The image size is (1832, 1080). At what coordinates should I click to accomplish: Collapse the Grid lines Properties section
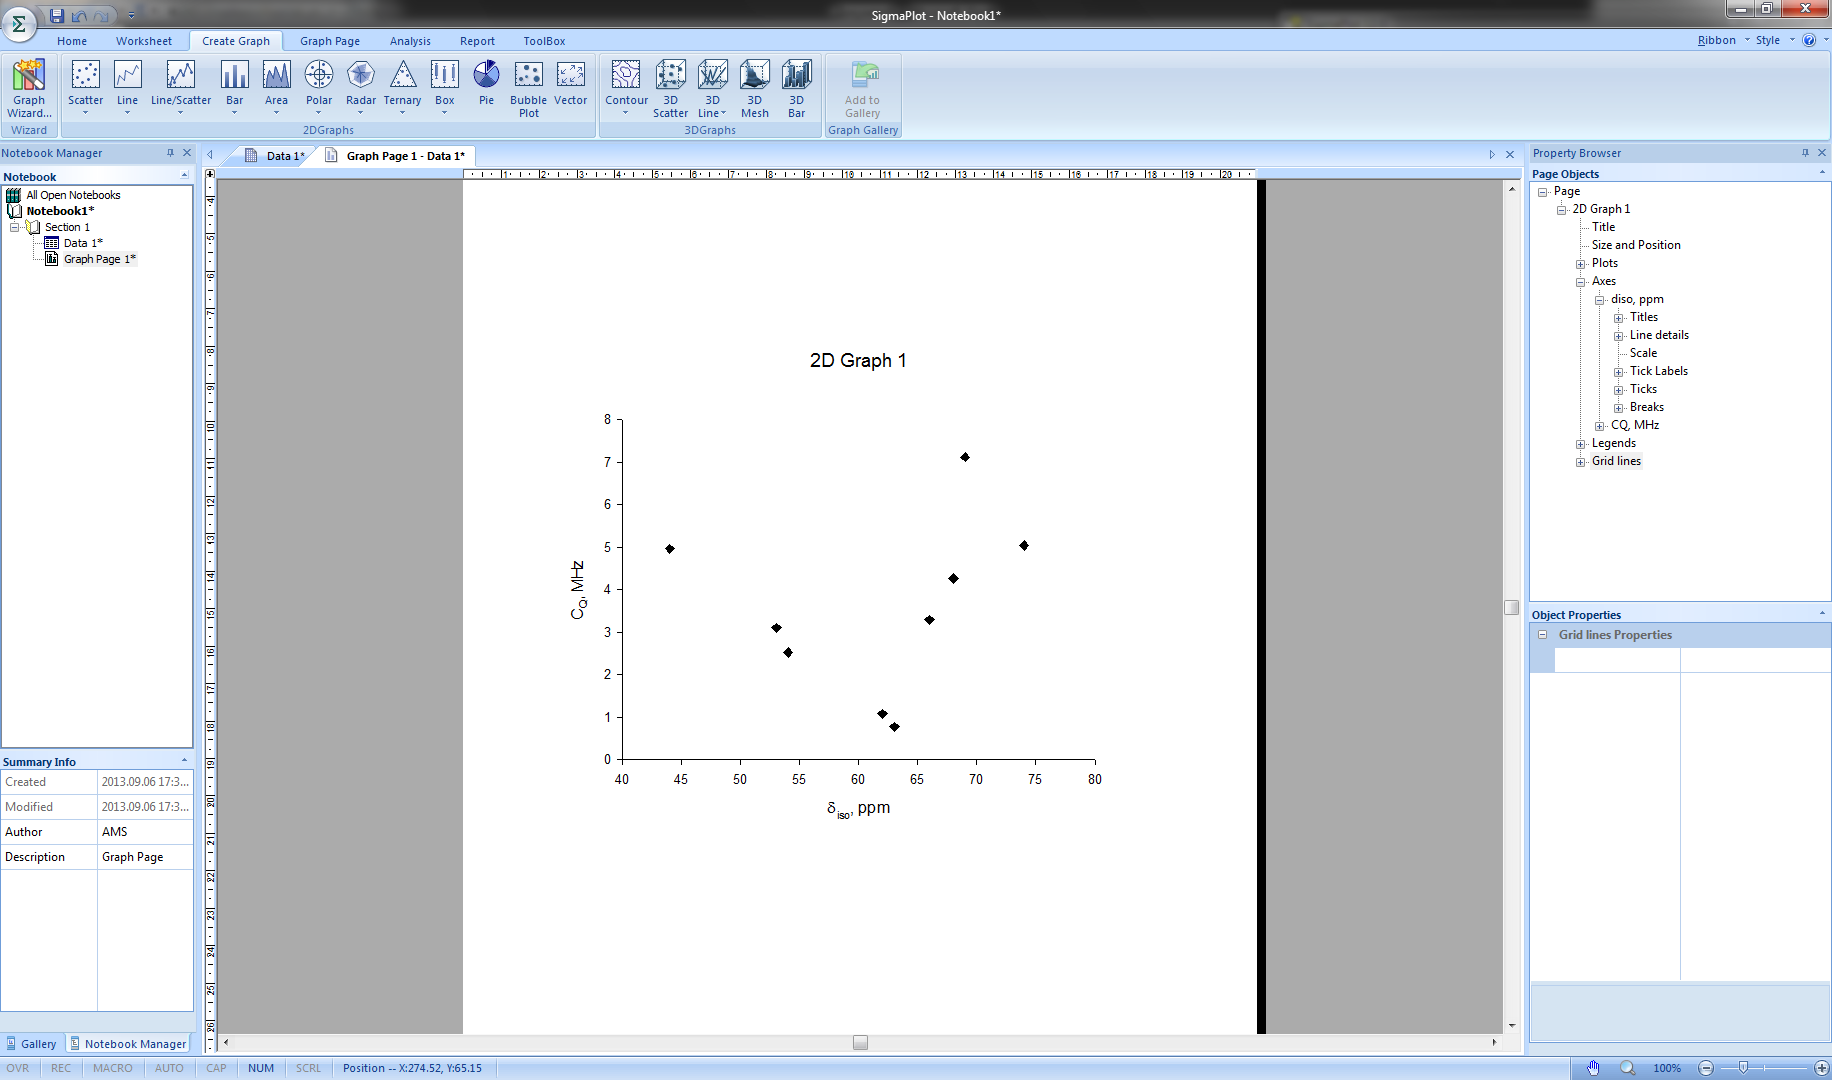(x=1542, y=635)
